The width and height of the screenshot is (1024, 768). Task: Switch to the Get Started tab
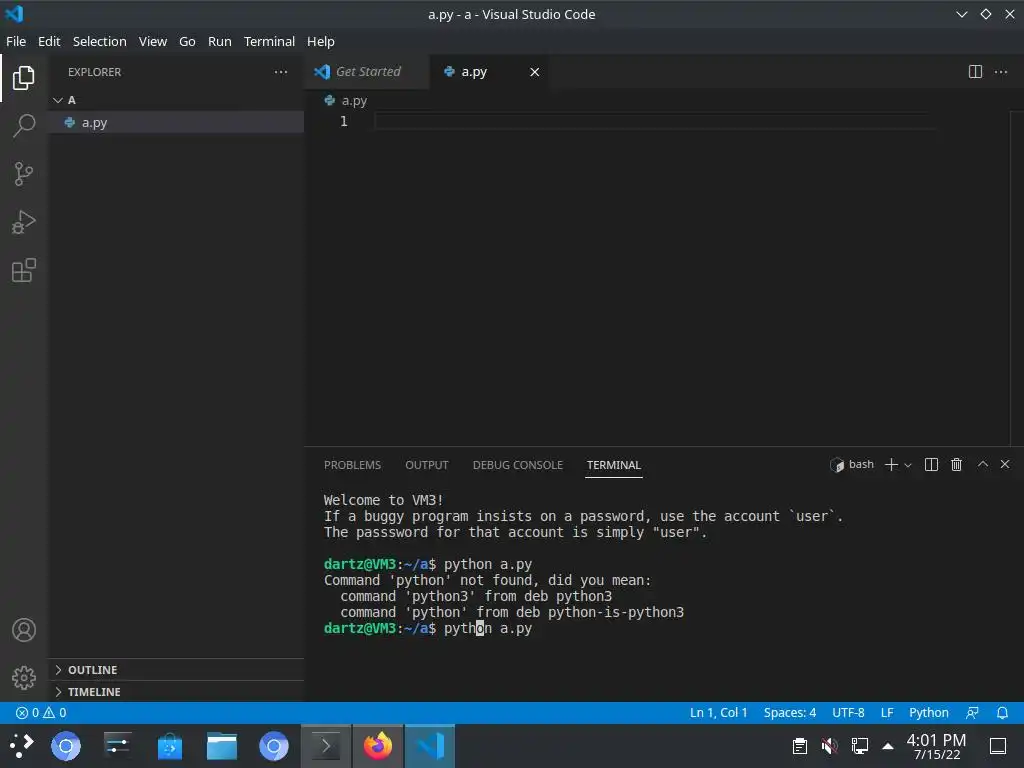tap(367, 72)
